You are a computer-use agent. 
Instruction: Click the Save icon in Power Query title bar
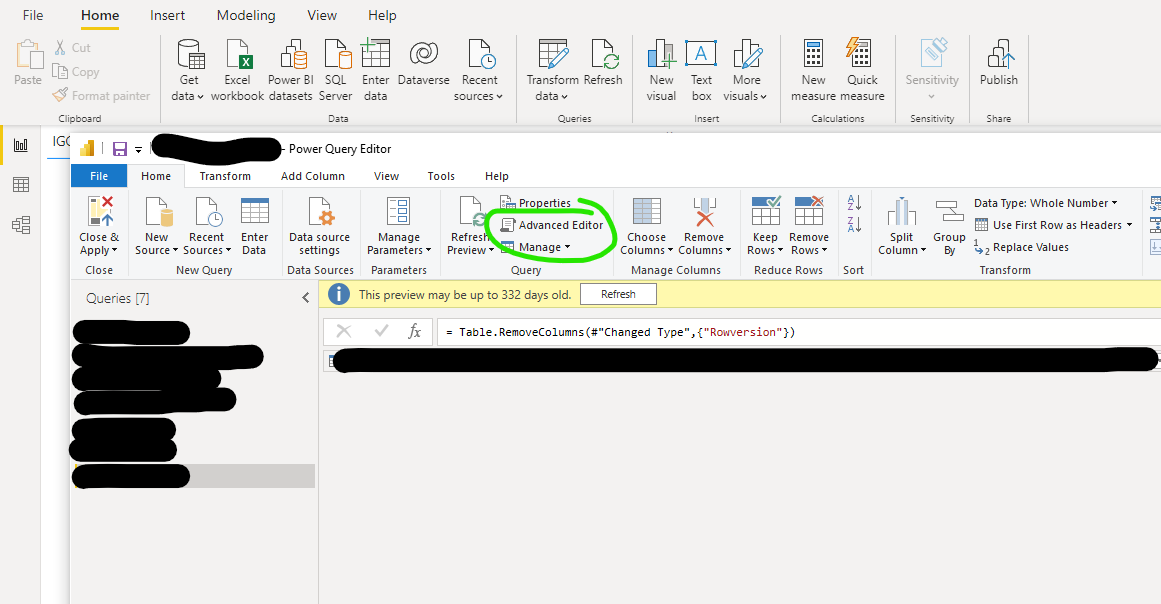click(x=119, y=149)
